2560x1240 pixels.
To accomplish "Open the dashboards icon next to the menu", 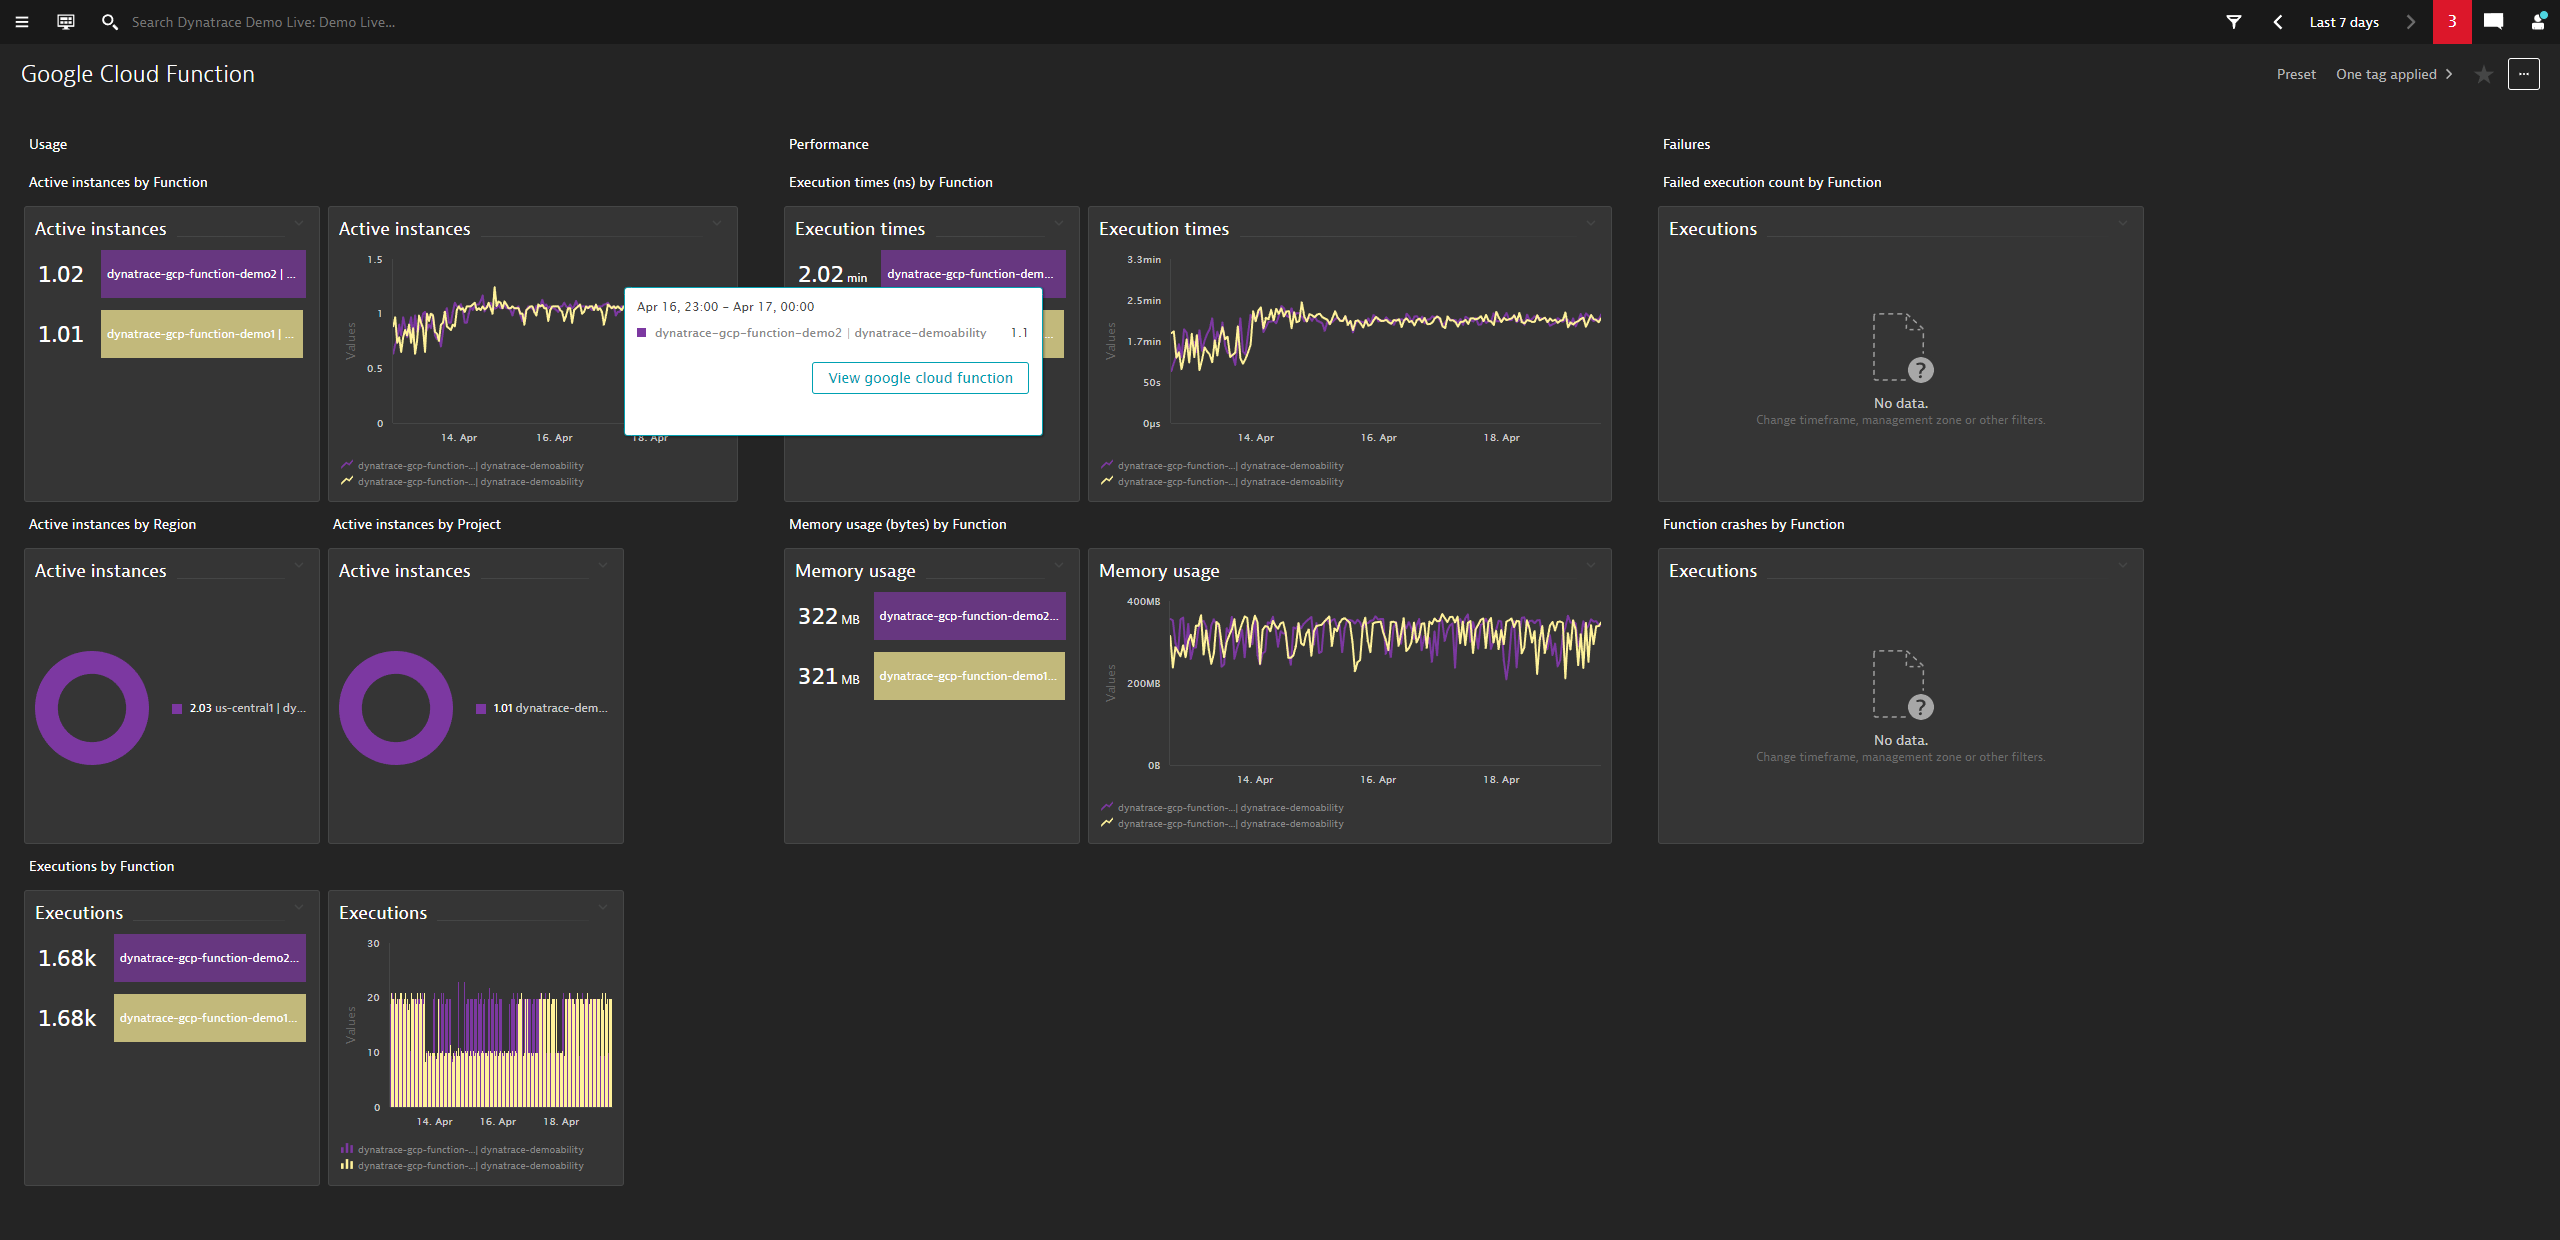I will point(64,22).
